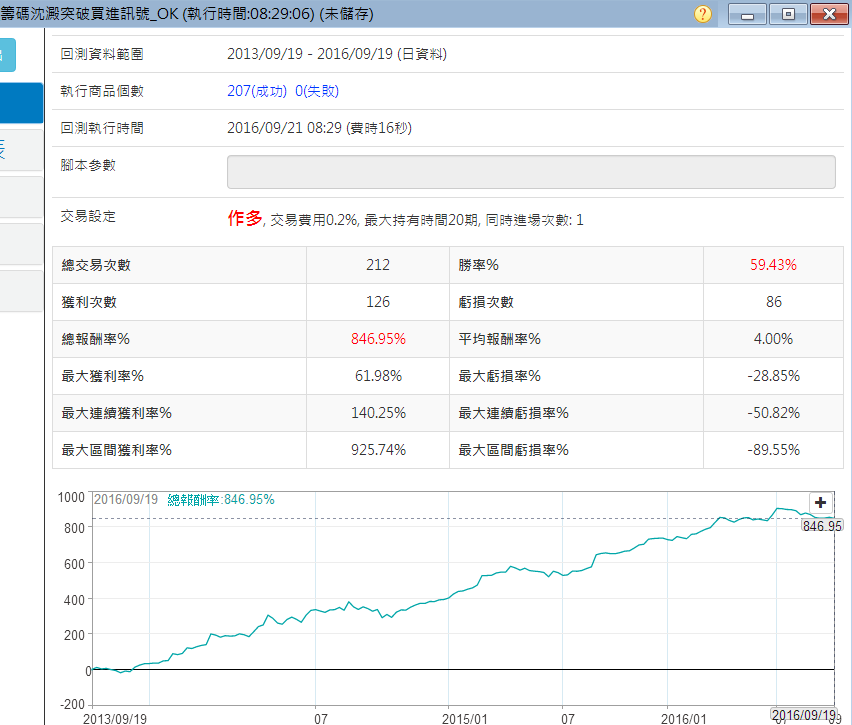
Task: Open the blank sidebar tab directly below 表
Action: point(20,197)
